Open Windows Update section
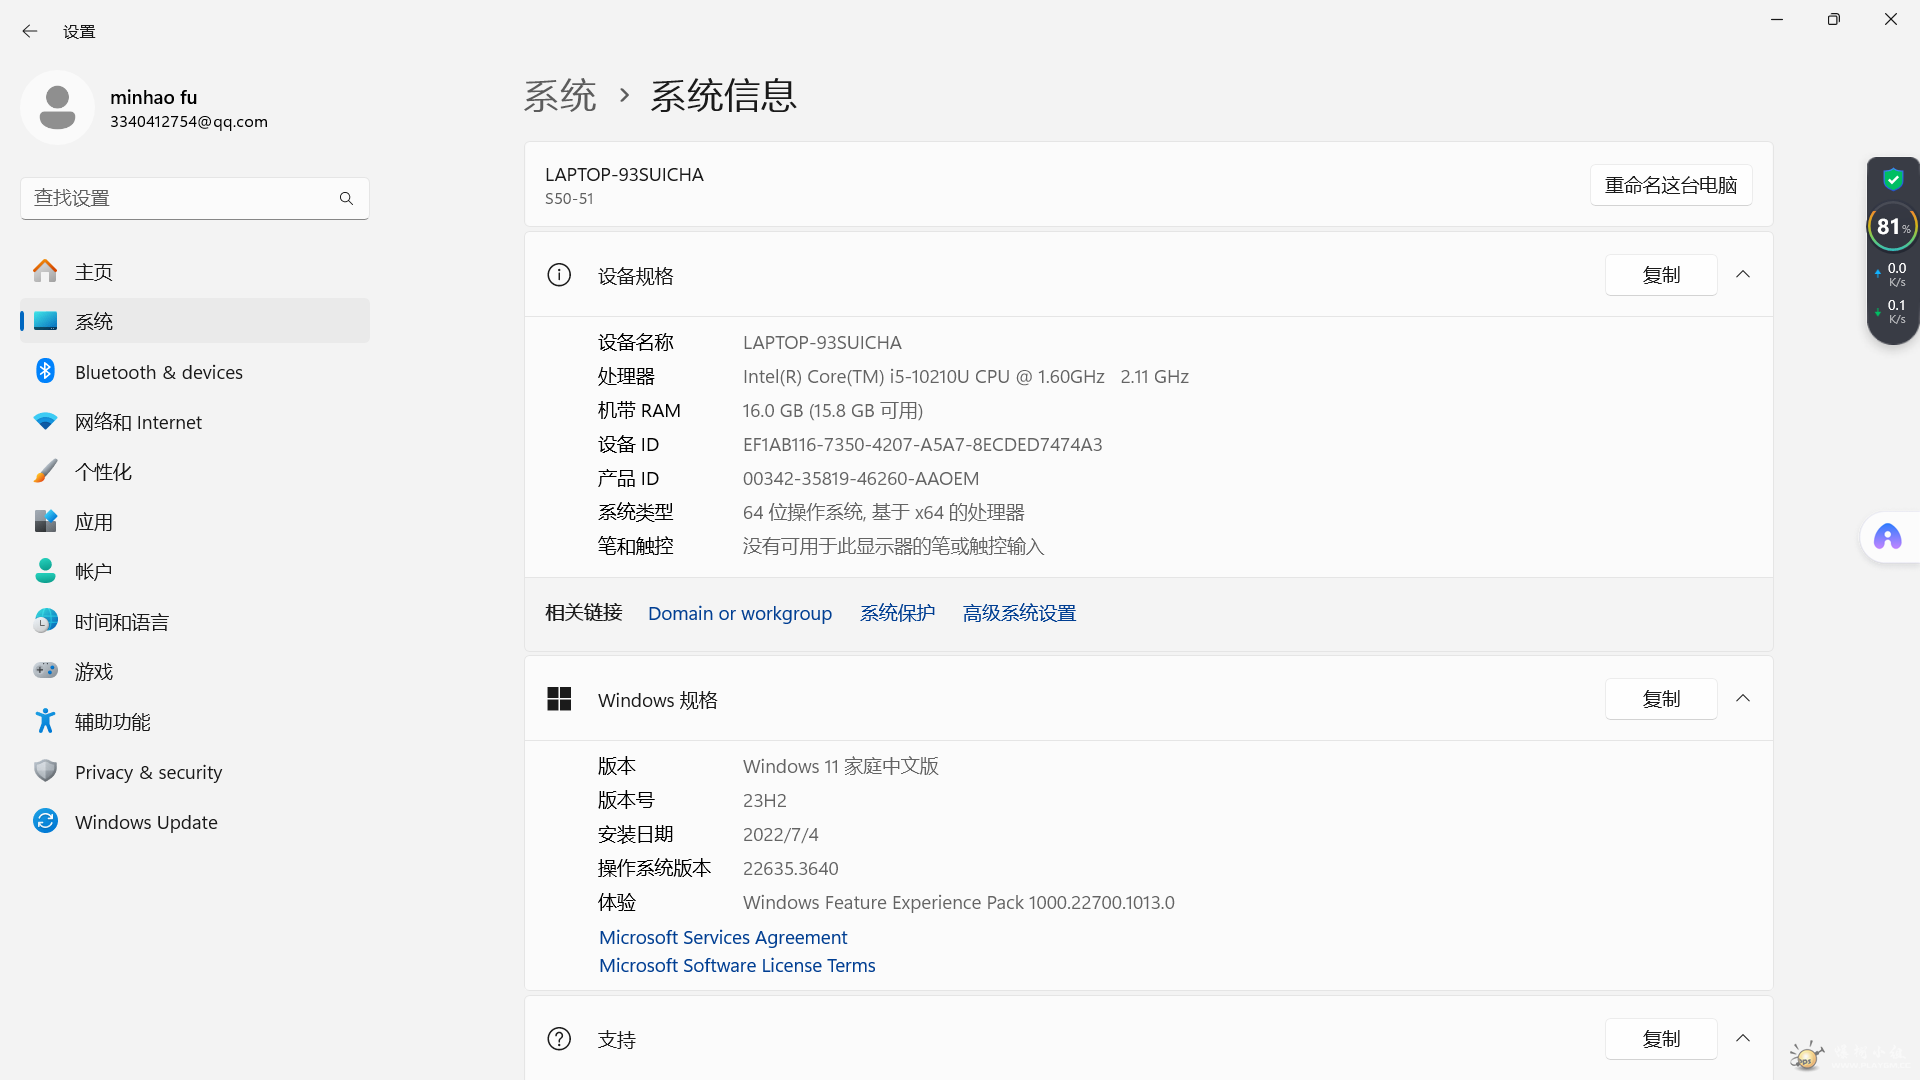The image size is (1920, 1080). pos(145,822)
